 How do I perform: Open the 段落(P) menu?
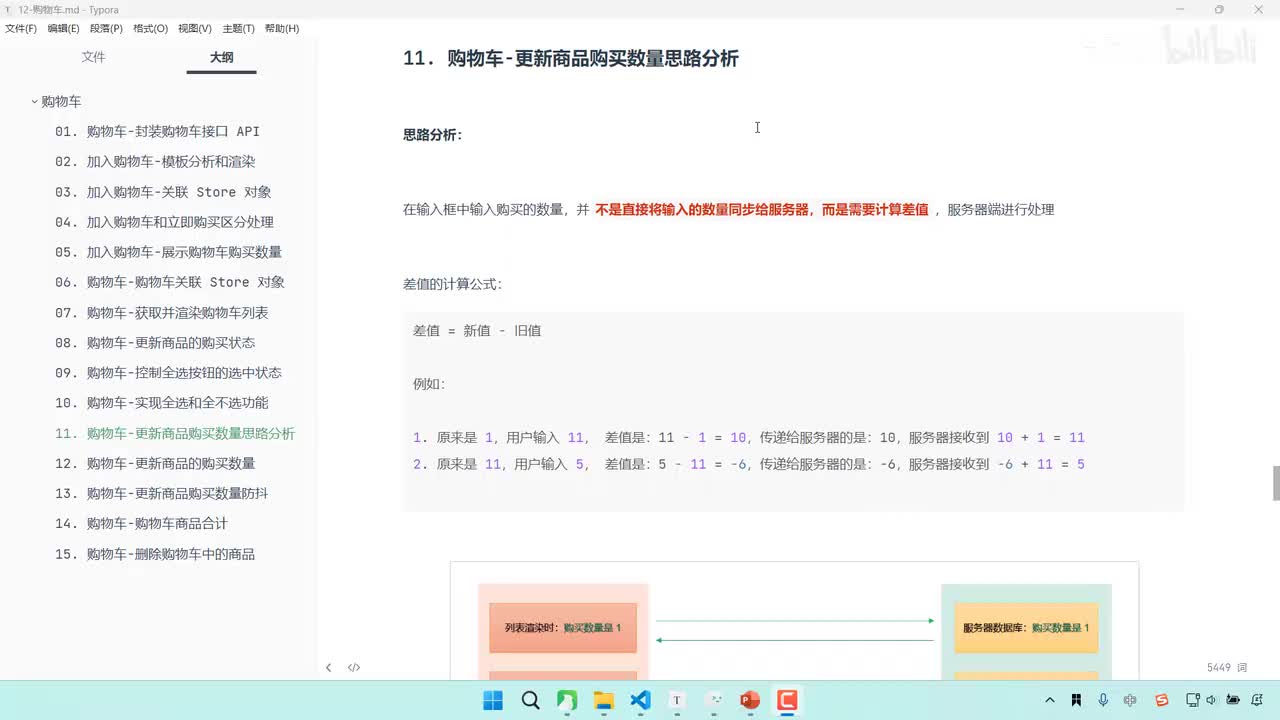pyautogui.click(x=106, y=28)
